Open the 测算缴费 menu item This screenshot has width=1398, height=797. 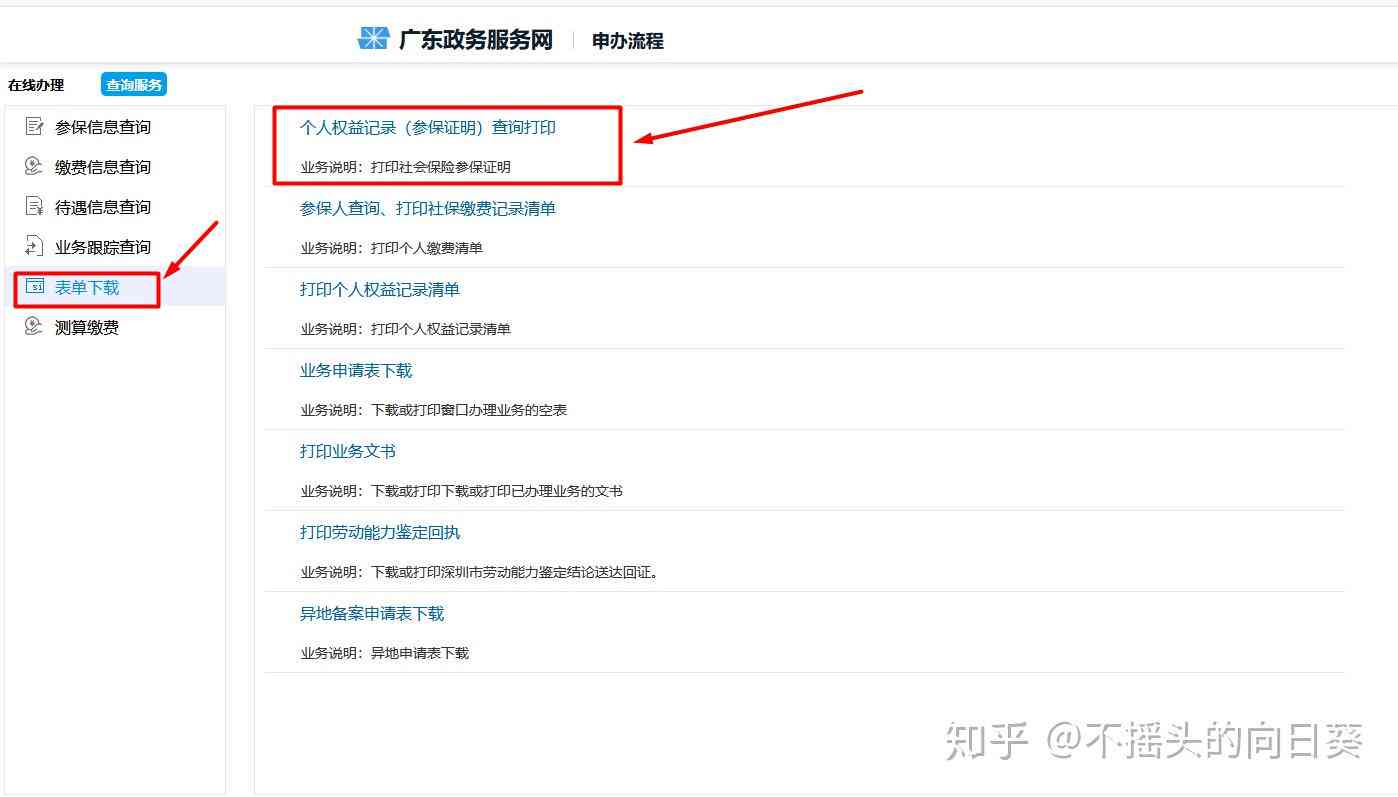(x=87, y=327)
